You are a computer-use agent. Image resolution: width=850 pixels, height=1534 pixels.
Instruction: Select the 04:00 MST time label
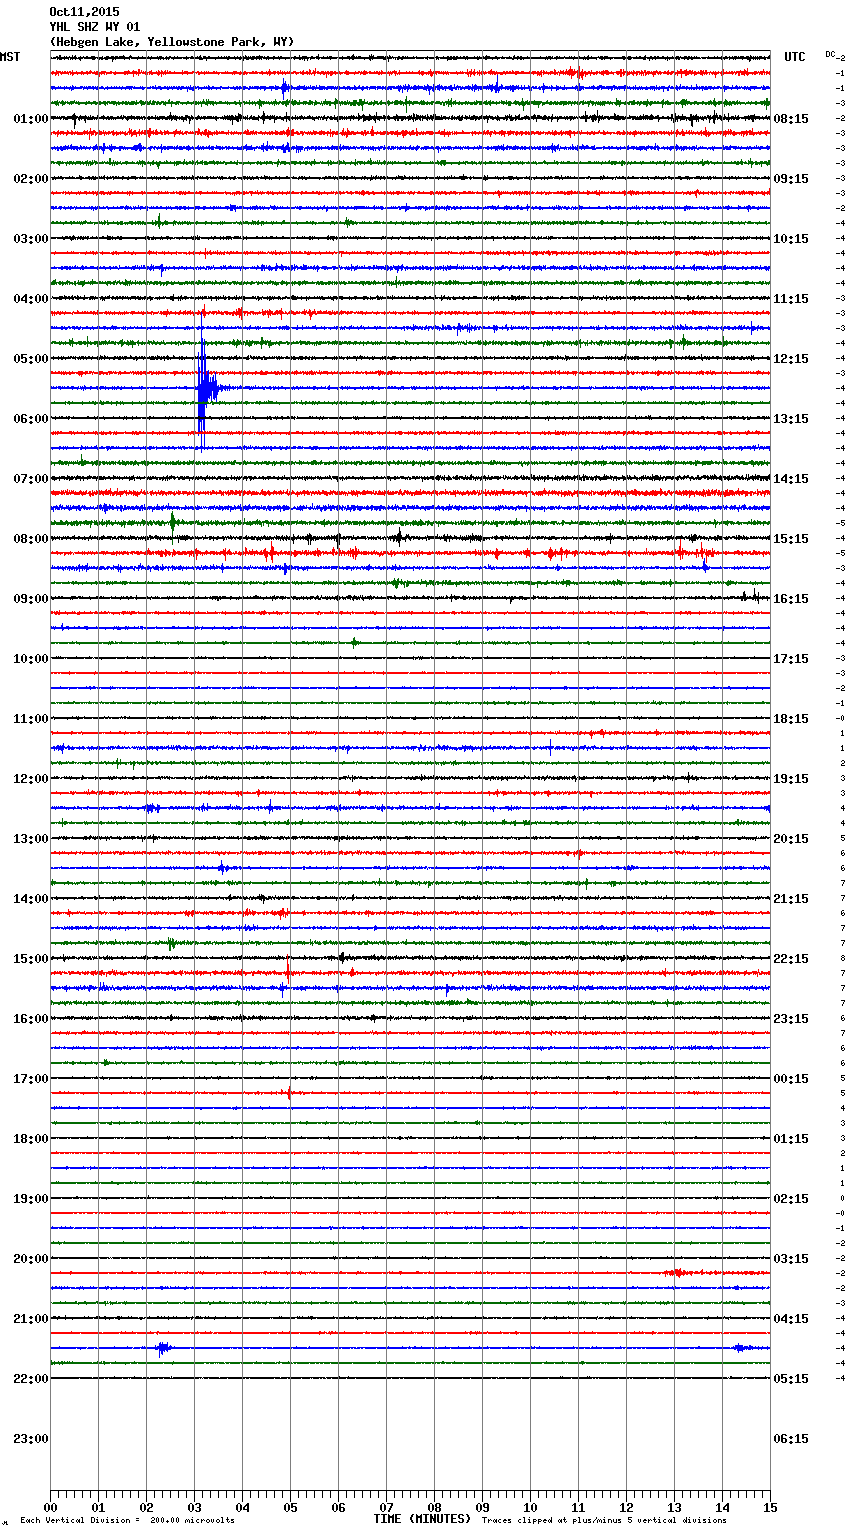tap(31, 299)
